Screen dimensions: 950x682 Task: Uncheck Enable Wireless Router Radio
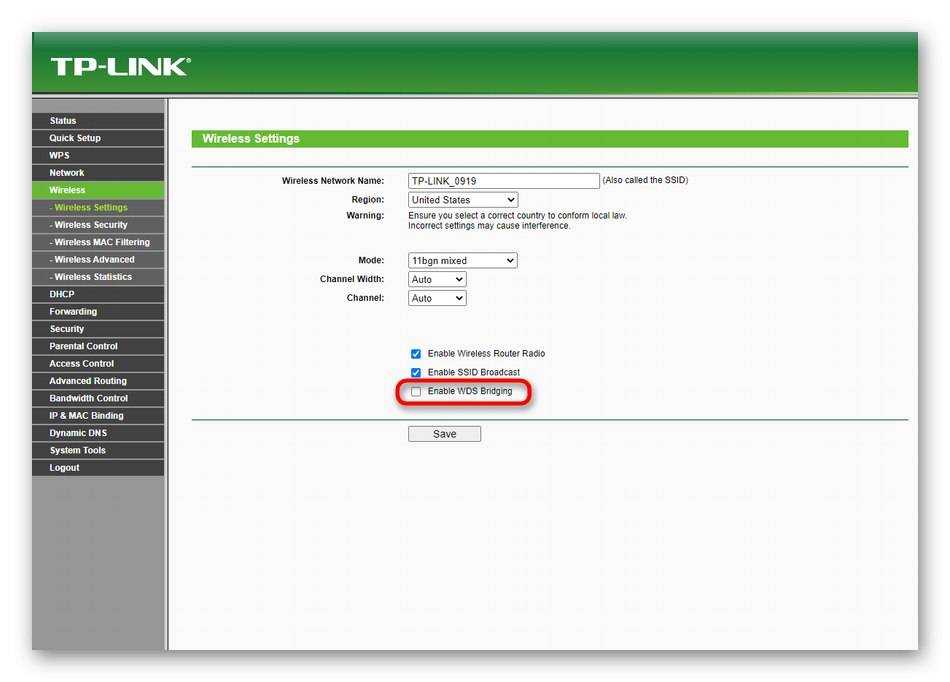click(416, 354)
